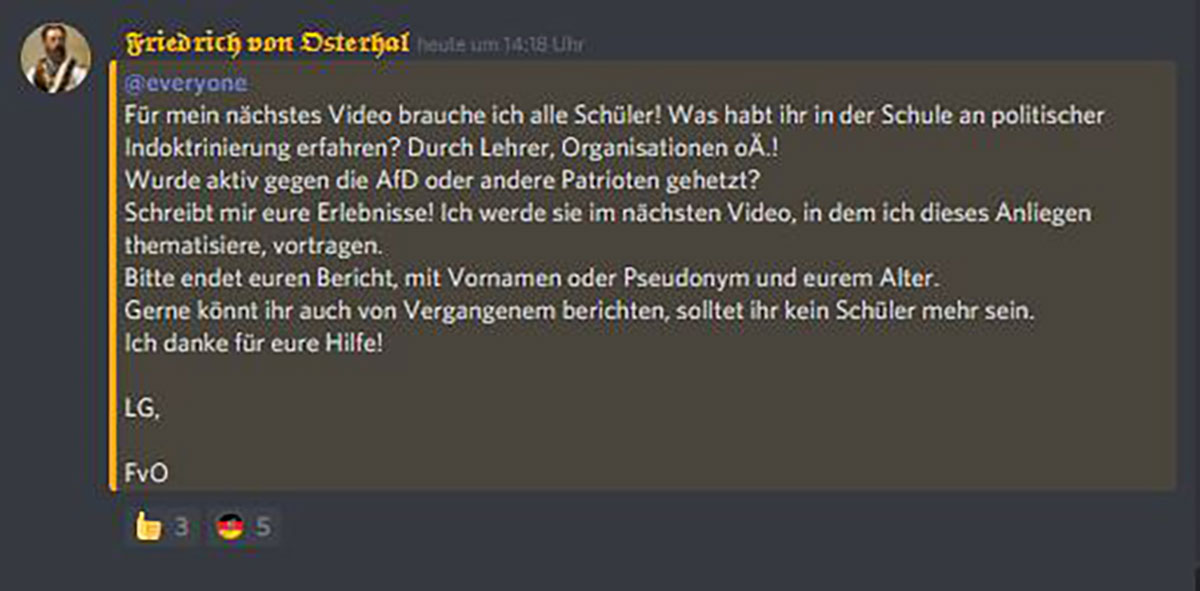The width and height of the screenshot is (1200, 591).
Task: Click the line 'Schreibt mir eure Erlebnisse!'
Action: coord(609,214)
